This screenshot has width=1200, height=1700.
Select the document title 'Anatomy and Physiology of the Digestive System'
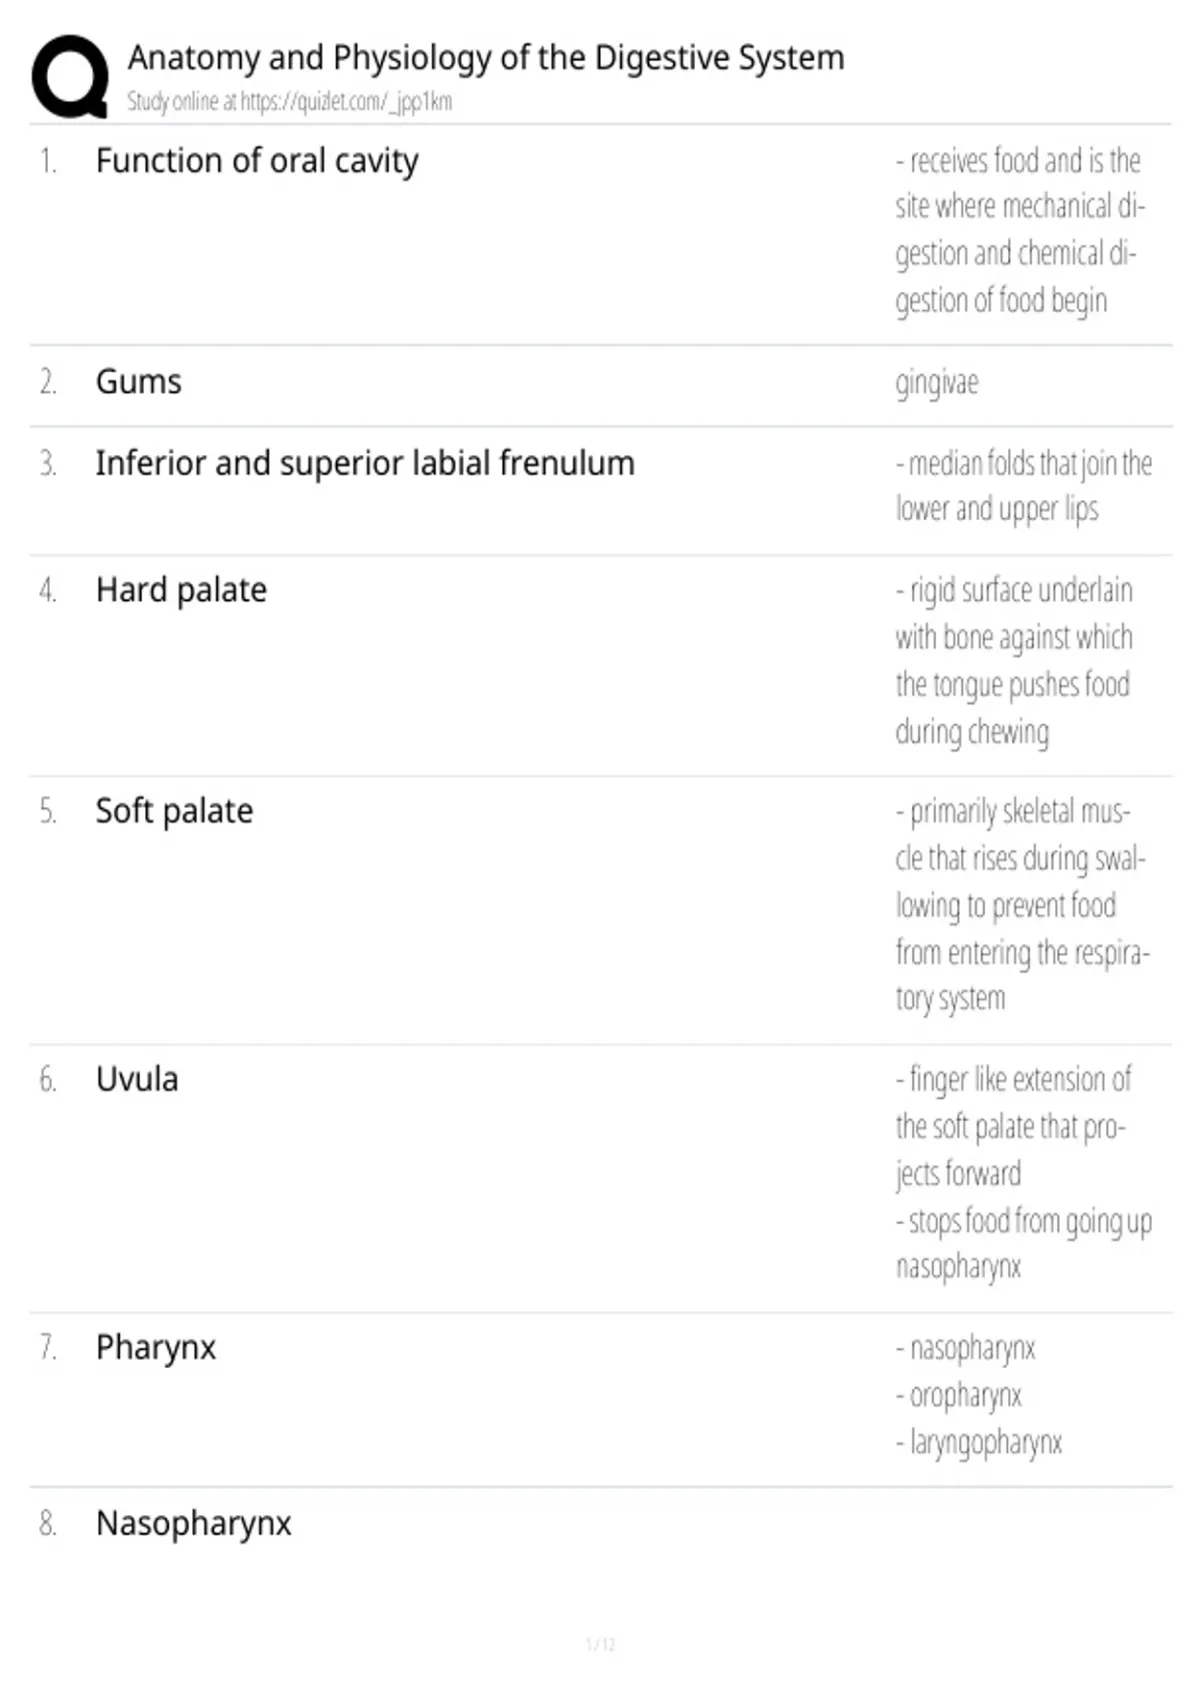(486, 58)
